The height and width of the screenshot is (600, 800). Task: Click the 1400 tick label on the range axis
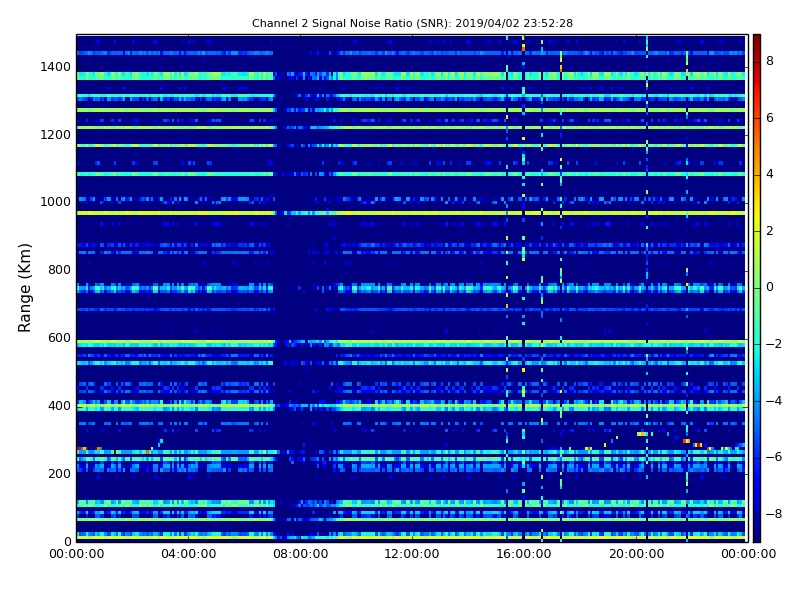[56, 67]
